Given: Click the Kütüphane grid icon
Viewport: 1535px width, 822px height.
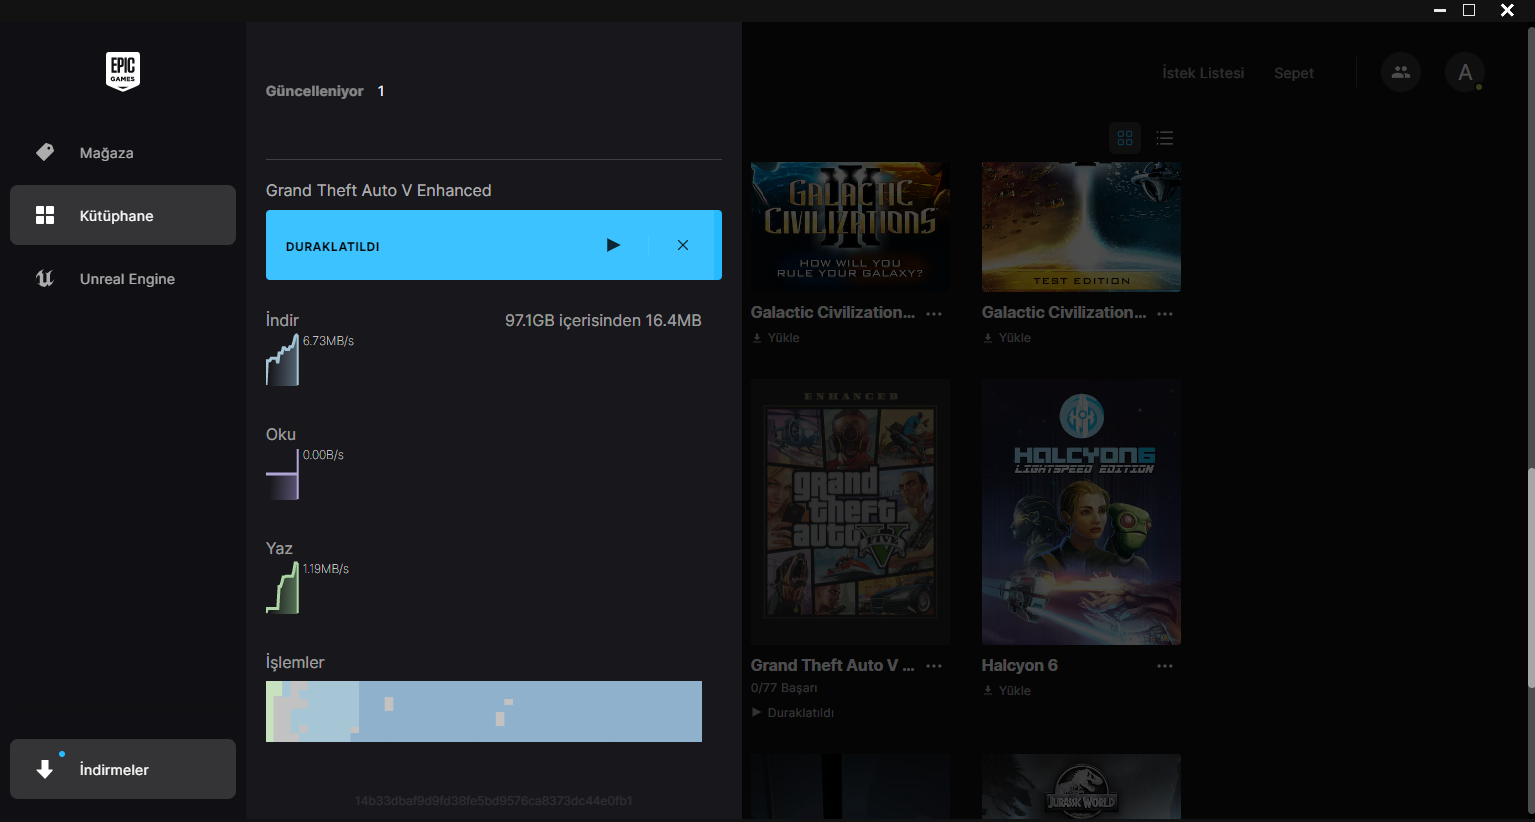Looking at the screenshot, I should coord(45,215).
